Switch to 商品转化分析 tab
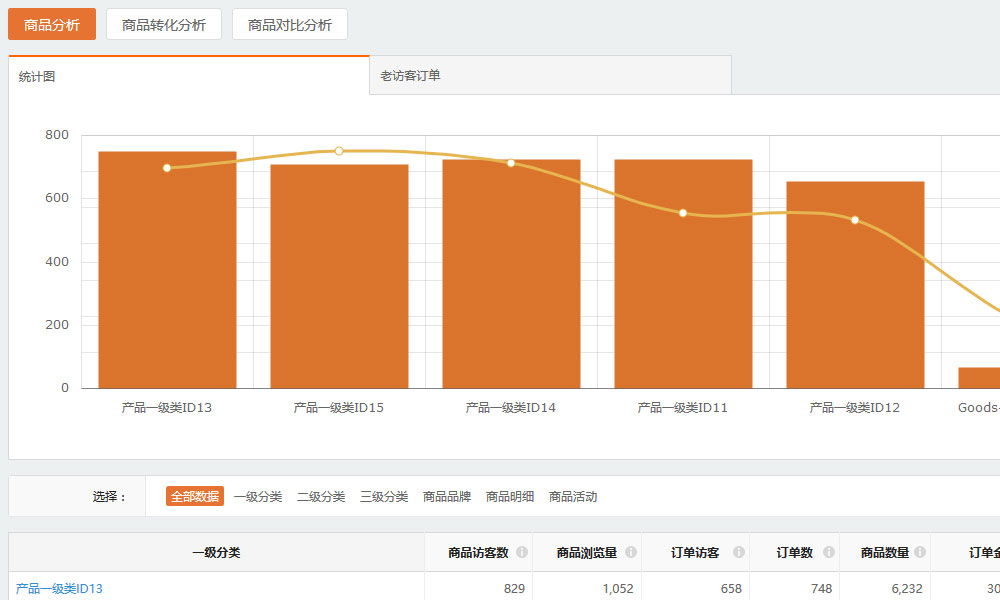 coord(164,24)
